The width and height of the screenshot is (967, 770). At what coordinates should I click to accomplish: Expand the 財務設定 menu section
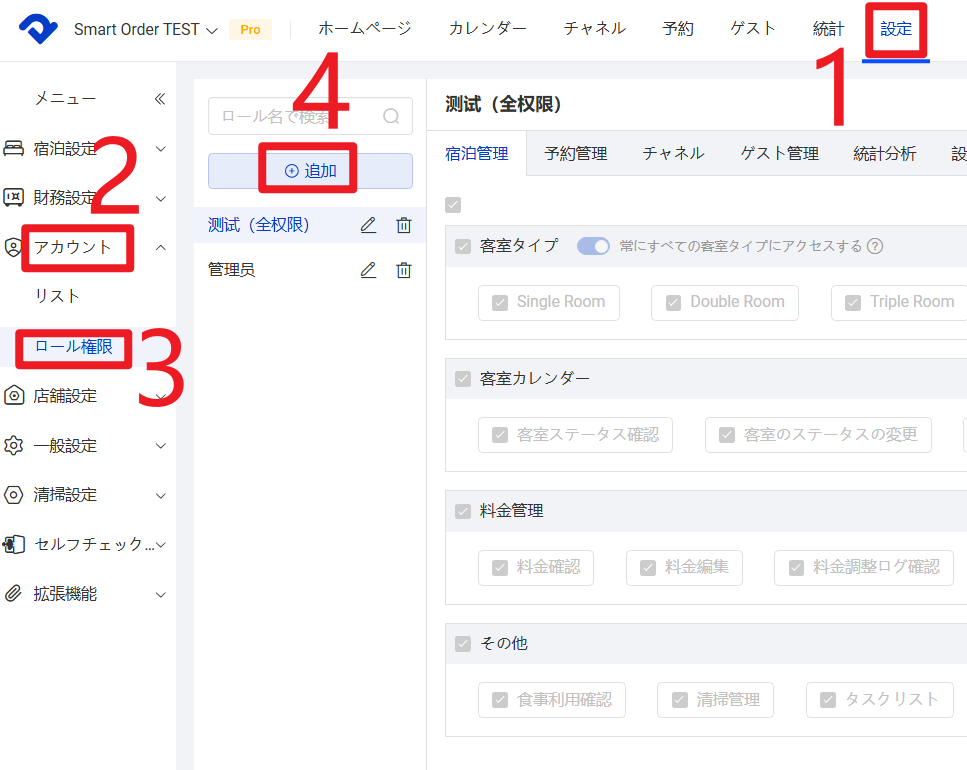click(160, 199)
